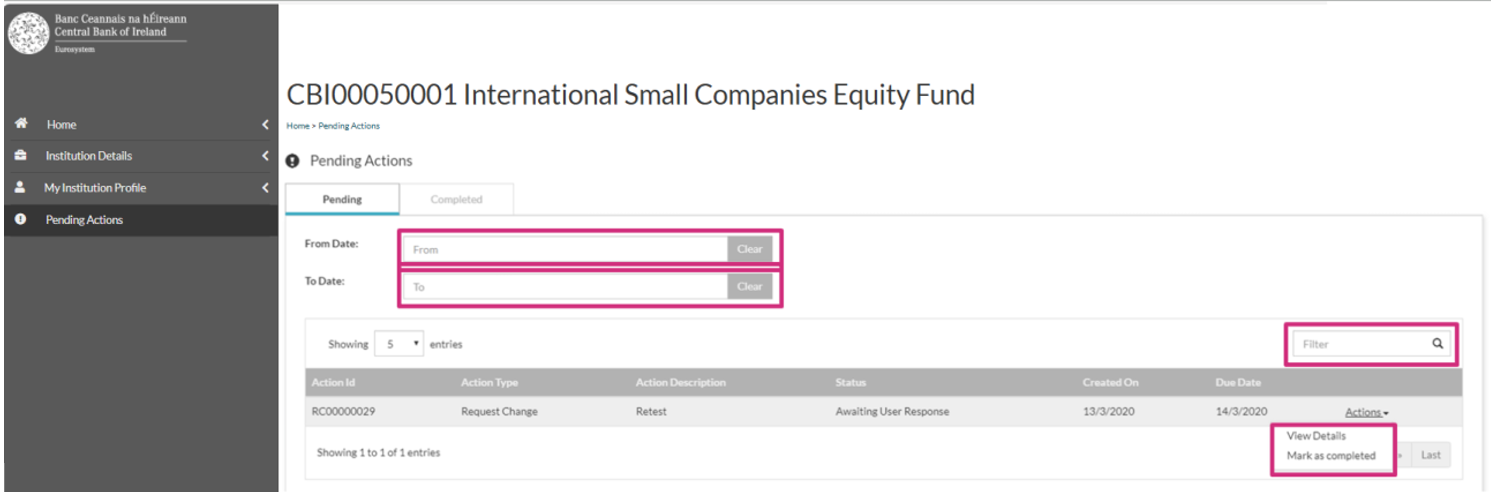The width and height of the screenshot is (1491, 492).
Task: Click the Pending Actions heading exclamation icon
Action: tap(293, 161)
